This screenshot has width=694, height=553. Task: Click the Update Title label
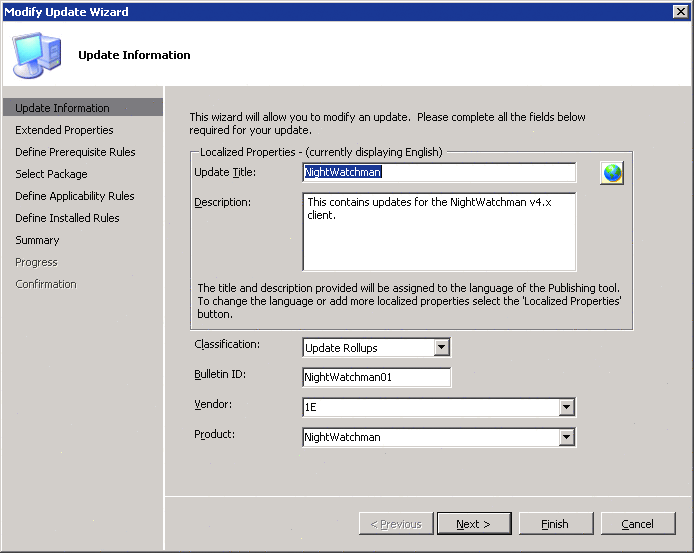click(225, 172)
